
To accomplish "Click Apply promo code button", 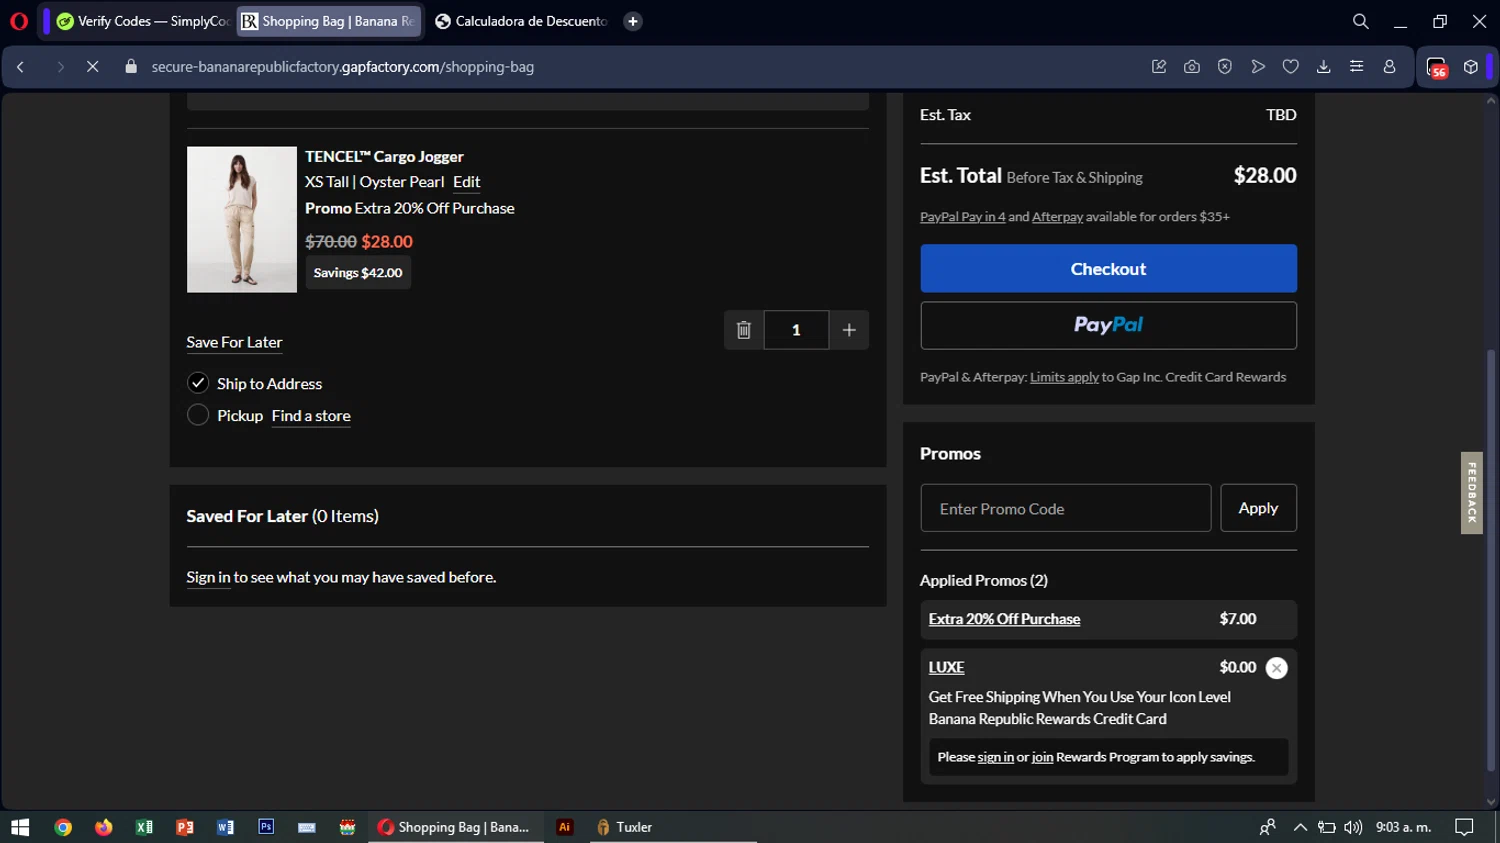I will pos(1258,509).
